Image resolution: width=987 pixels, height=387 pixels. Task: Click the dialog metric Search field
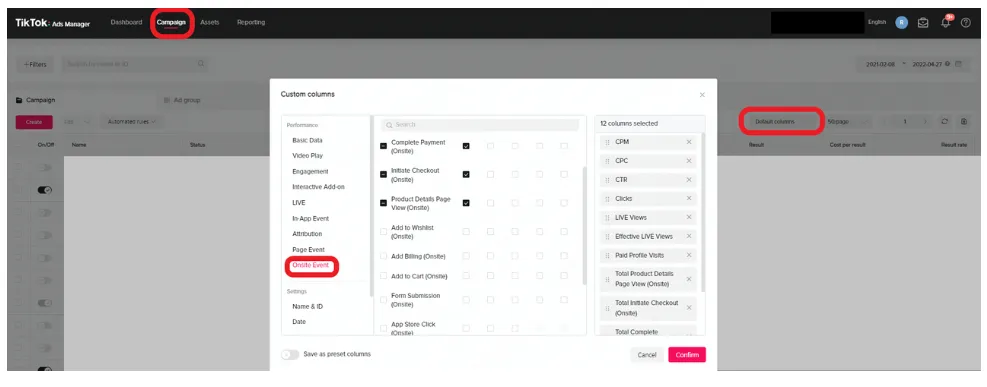(x=480, y=125)
